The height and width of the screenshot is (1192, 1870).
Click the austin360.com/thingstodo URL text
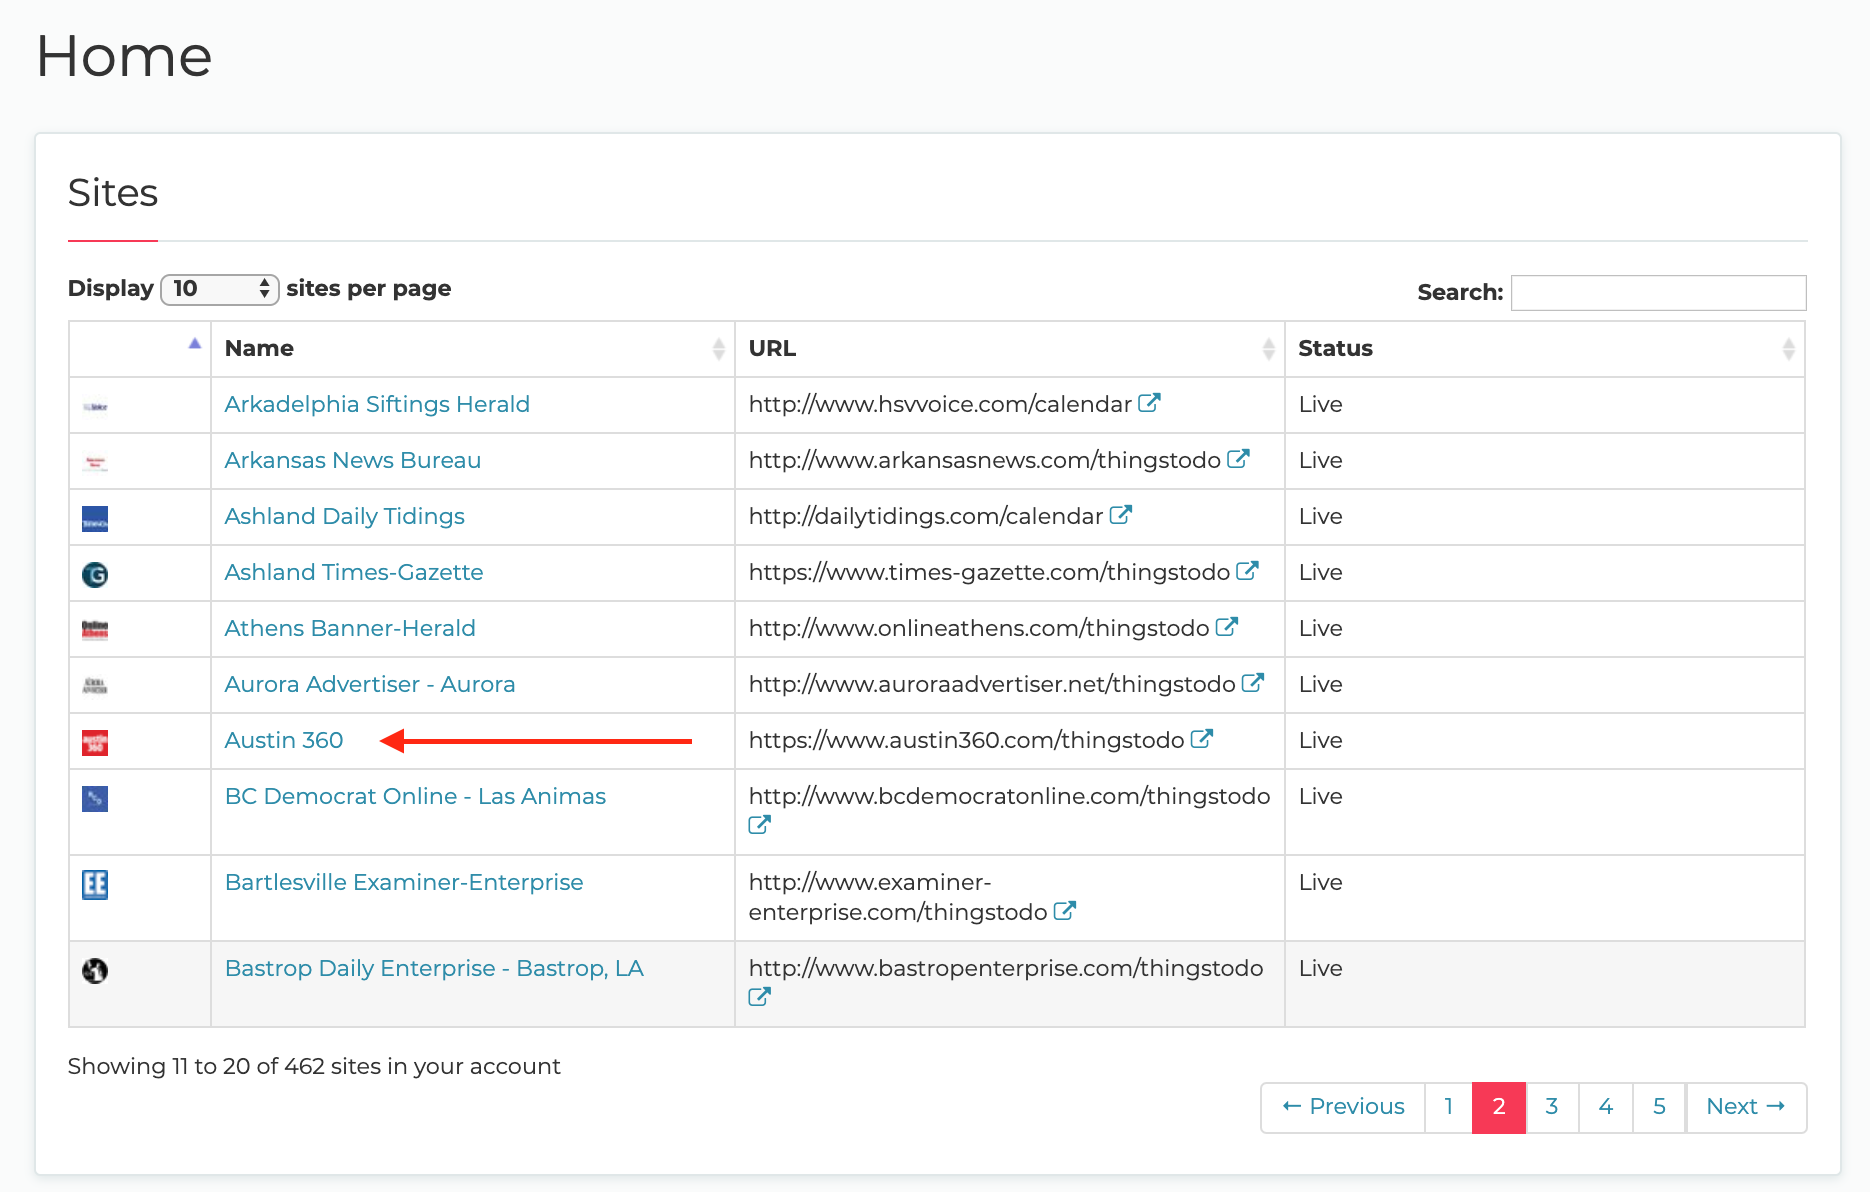[x=966, y=740]
